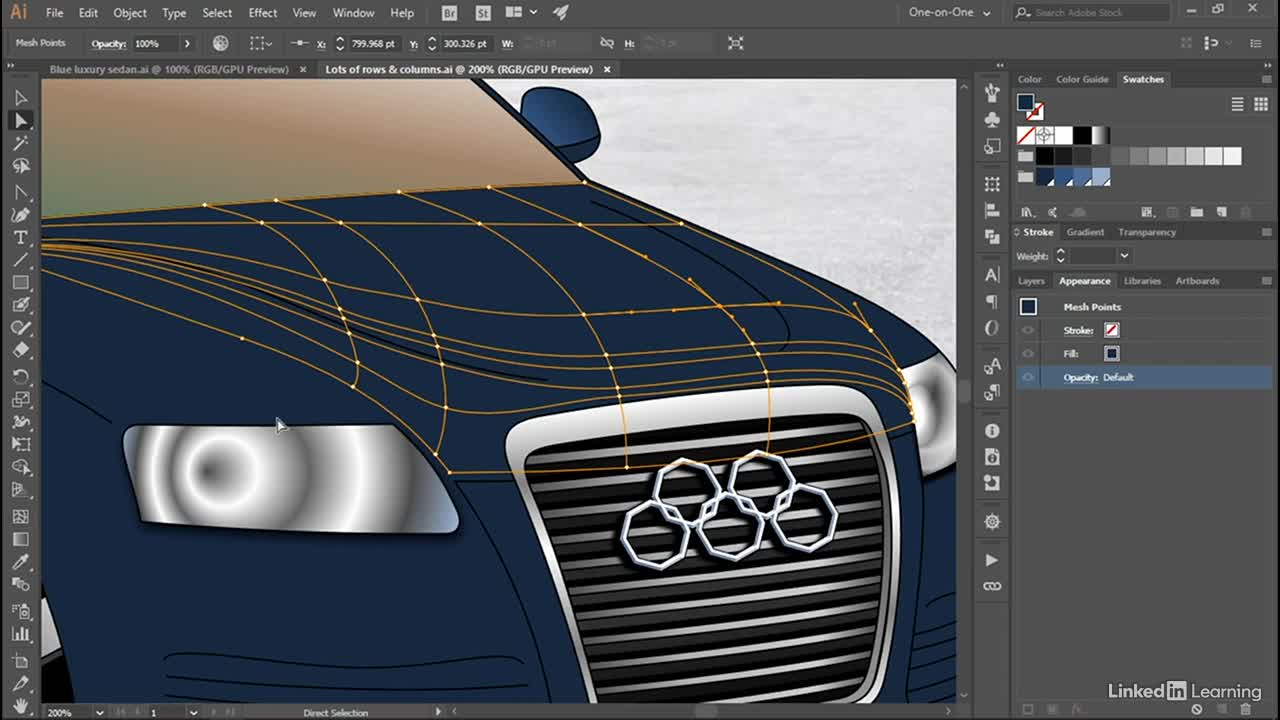Select the Curvature tool
The height and width of the screenshot is (720, 1280).
[x=20, y=215]
